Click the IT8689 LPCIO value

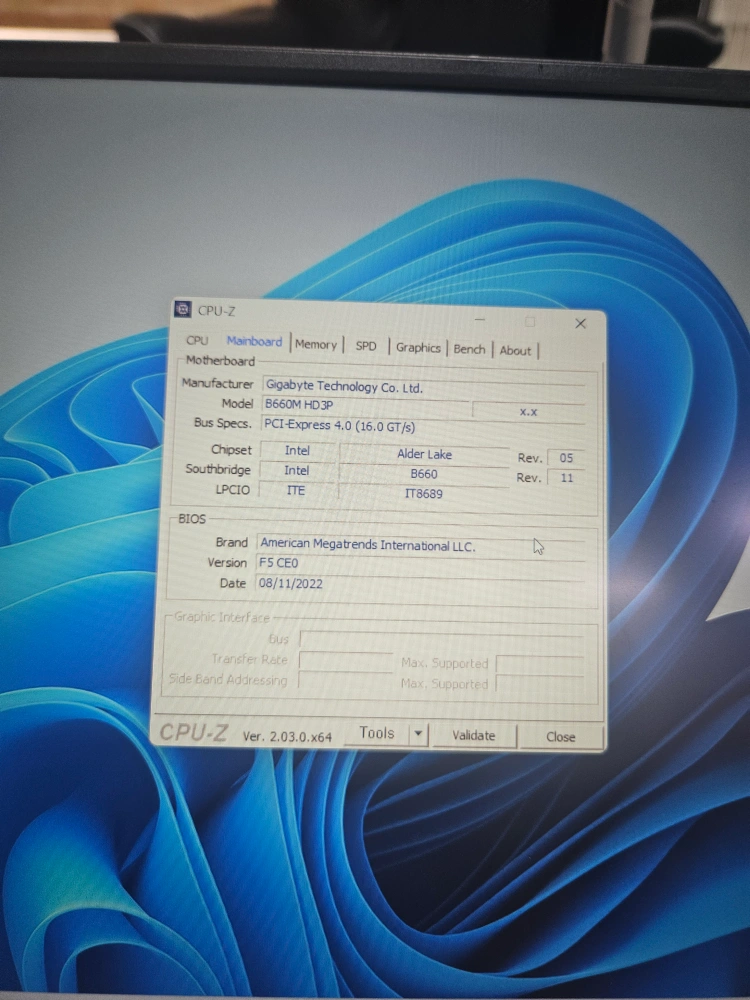point(423,494)
